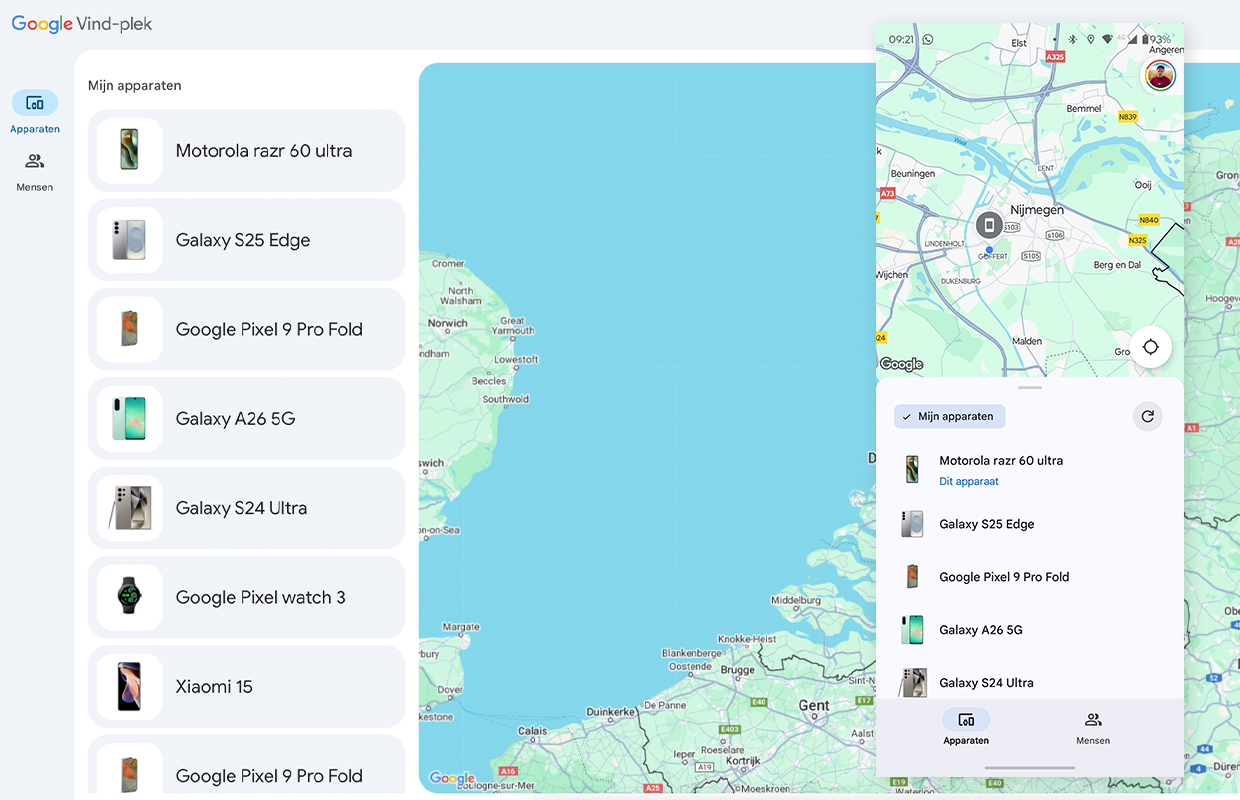This screenshot has height=800, width=1240.
Task: Click the Mijn apparaten heading in desktop panel
Action: point(135,86)
